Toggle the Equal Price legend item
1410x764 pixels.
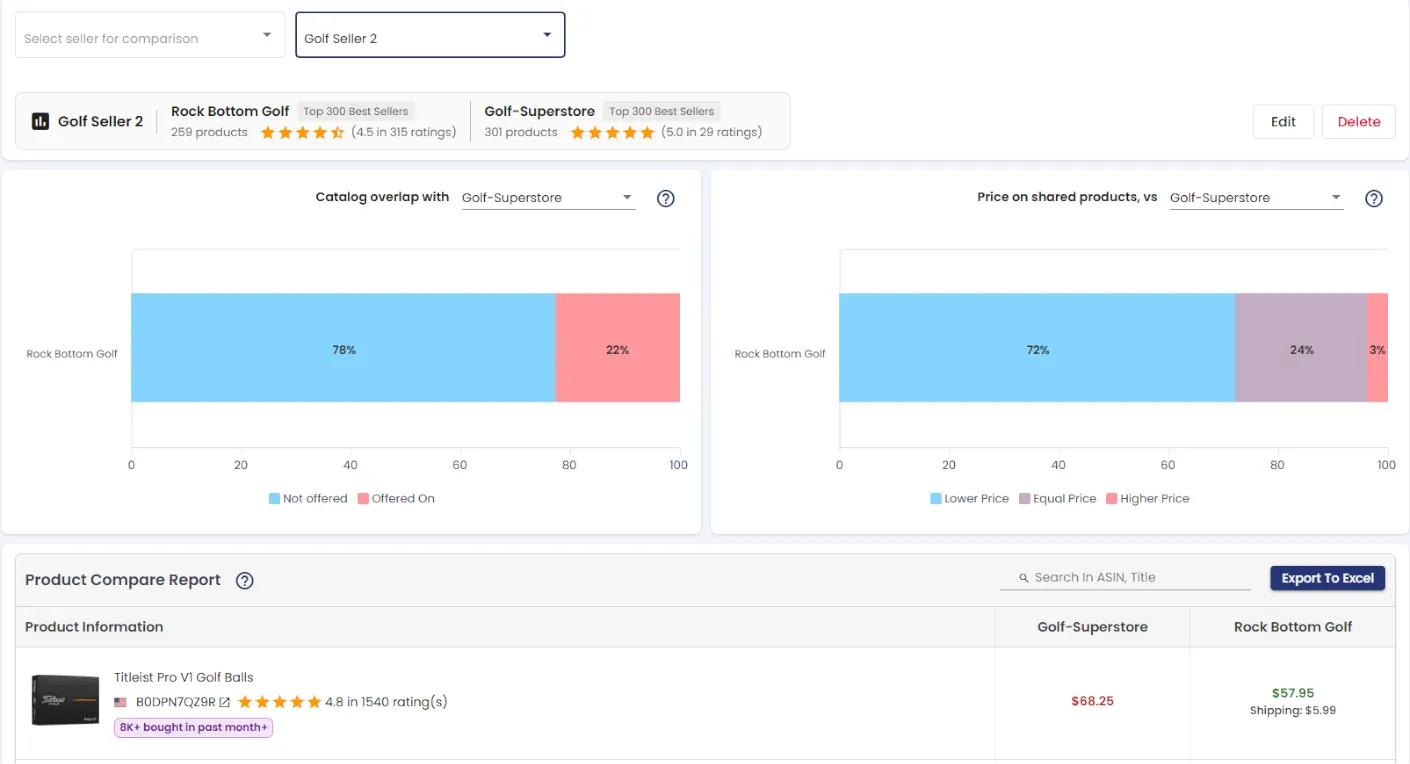pyautogui.click(x=1058, y=498)
